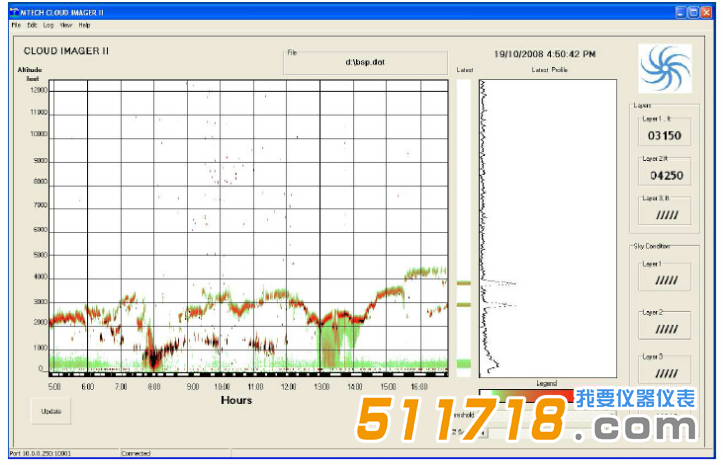Maximize the Cloud Imager window

pyautogui.click(x=693, y=11)
